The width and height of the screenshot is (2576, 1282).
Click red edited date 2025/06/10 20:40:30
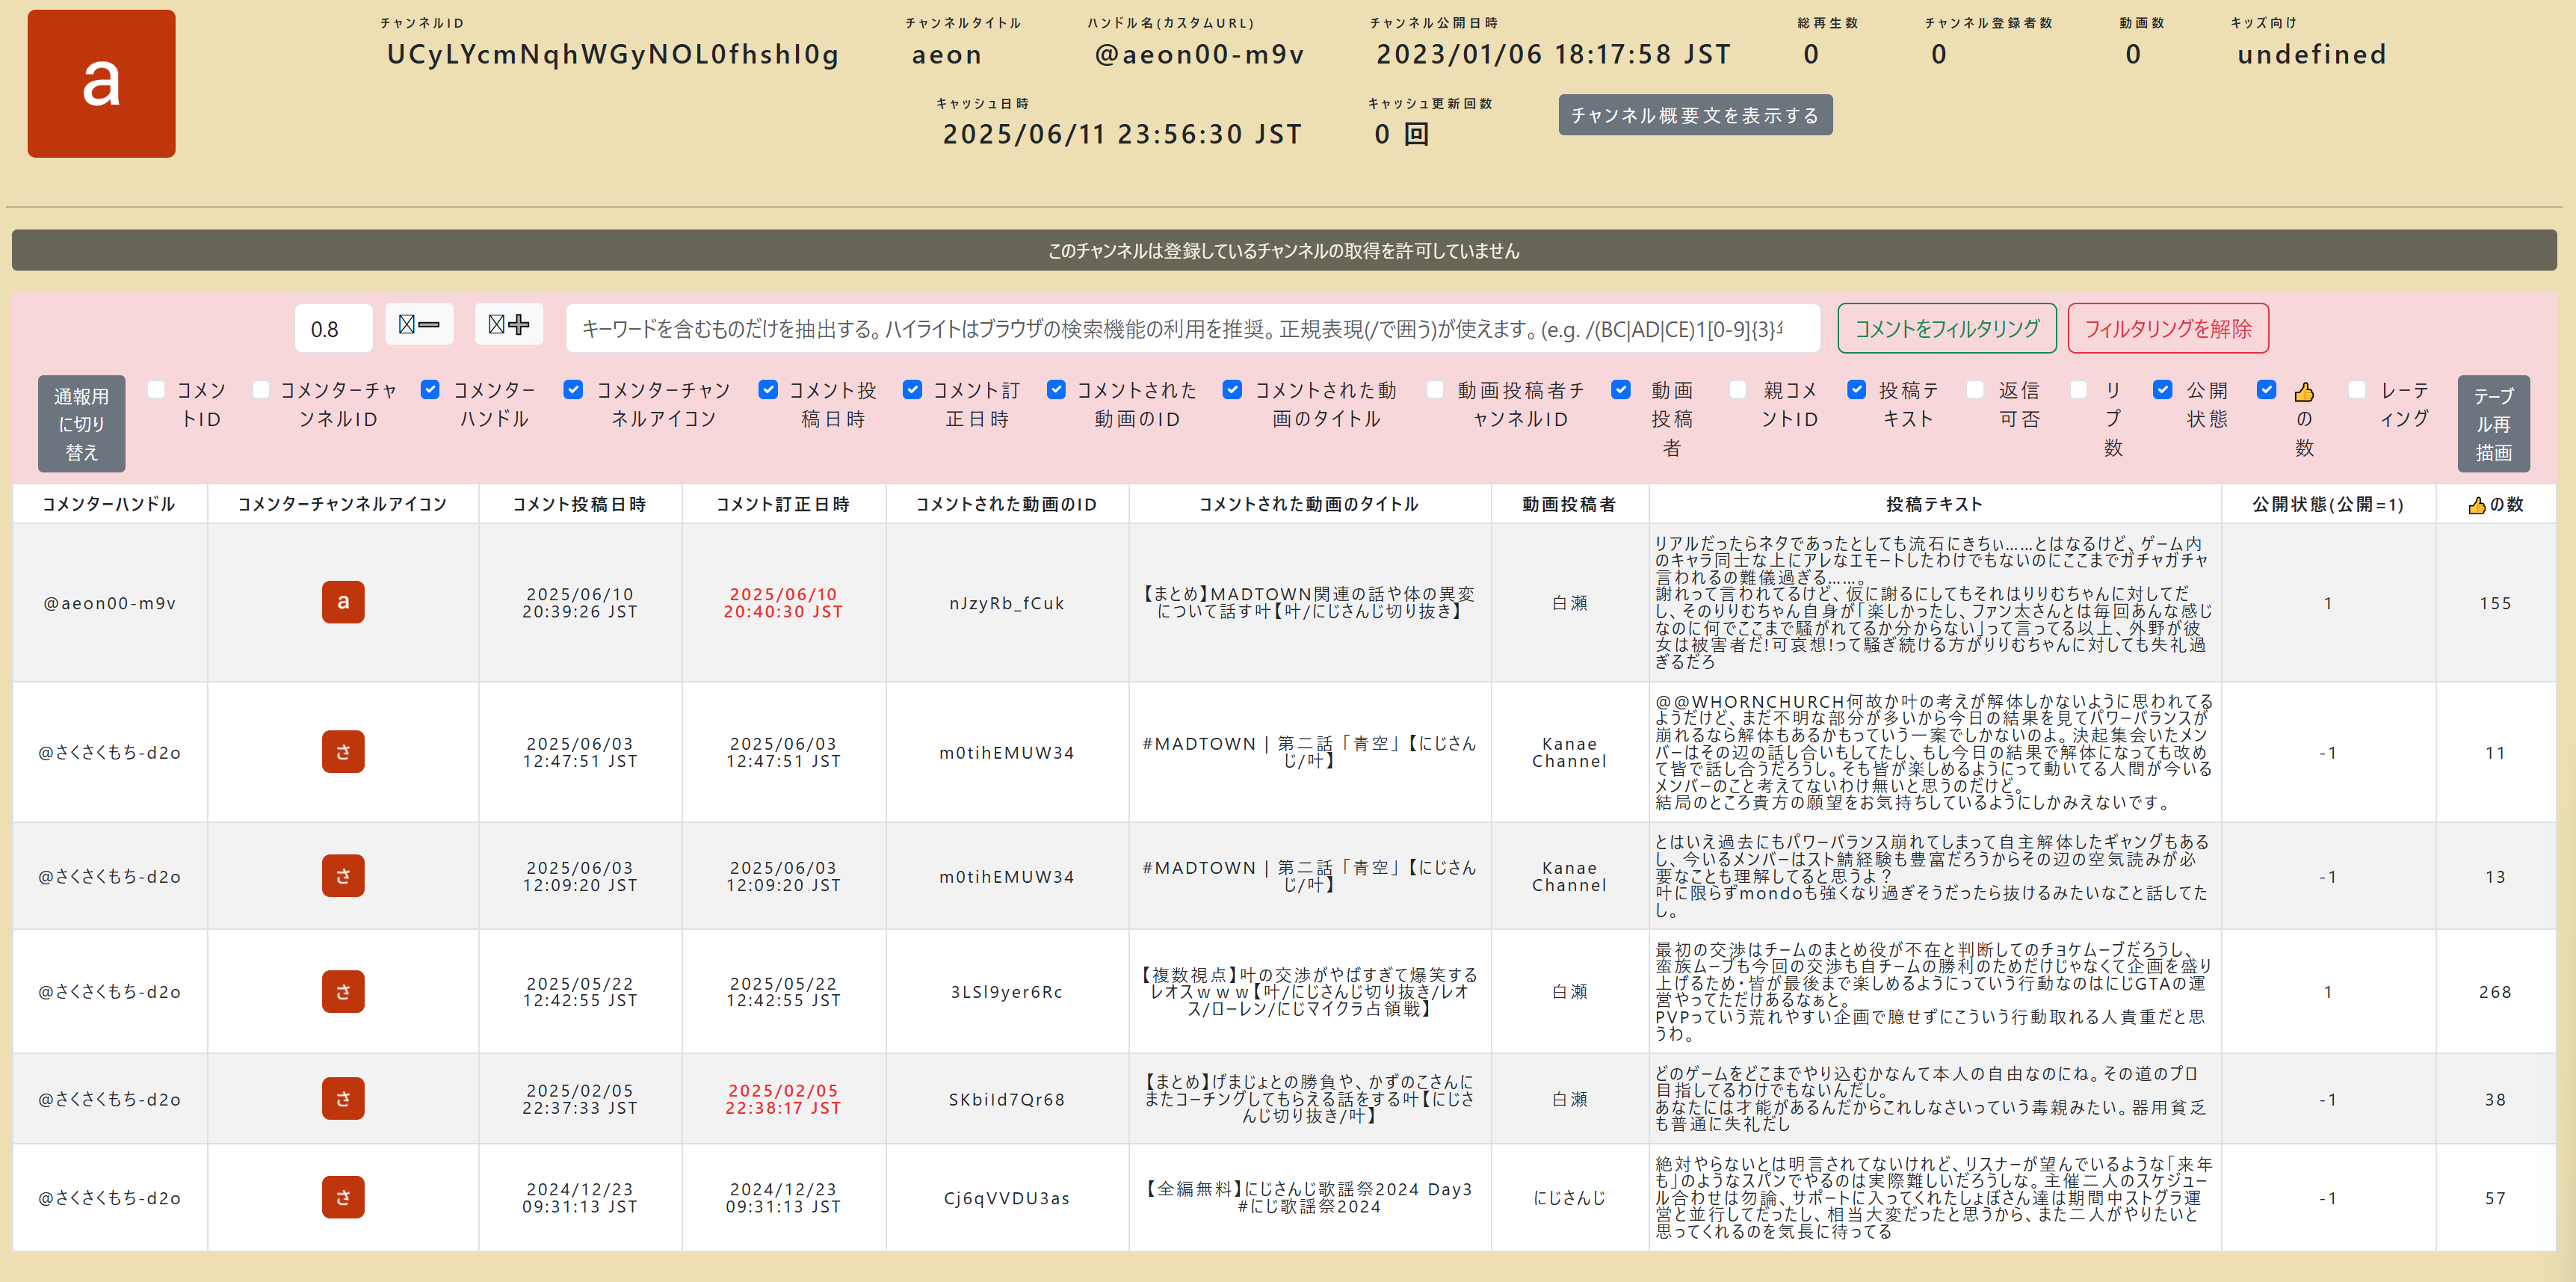(783, 603)
